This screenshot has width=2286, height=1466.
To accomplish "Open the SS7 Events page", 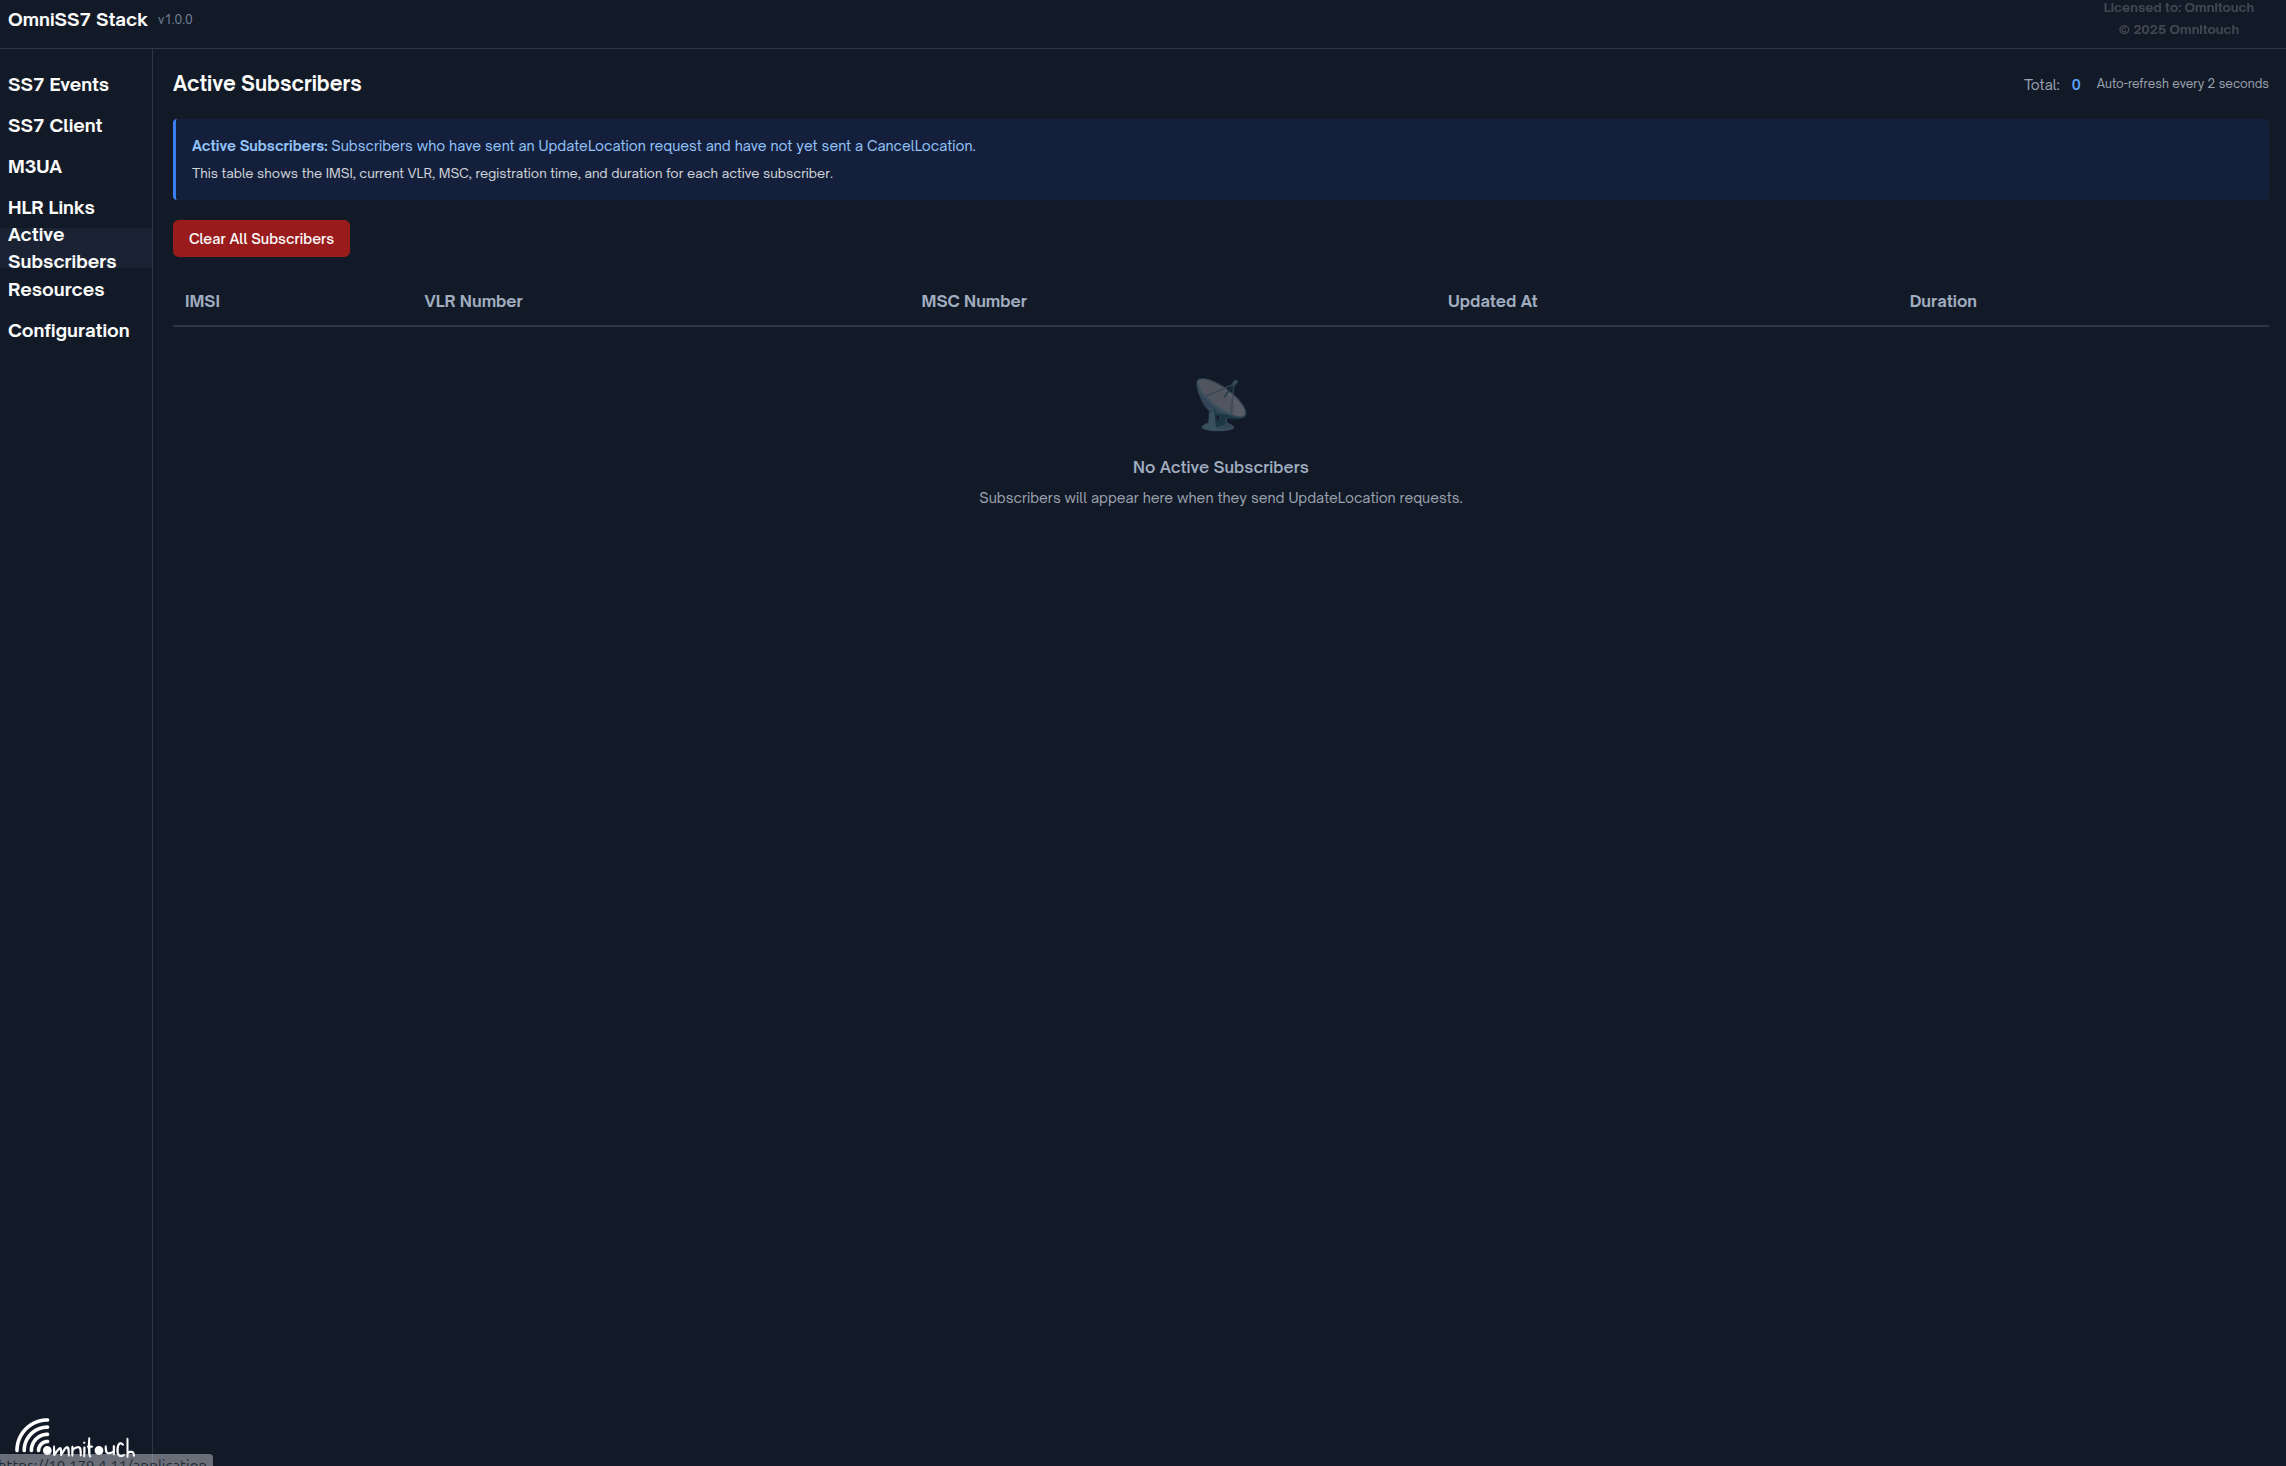I will [58, 85].
